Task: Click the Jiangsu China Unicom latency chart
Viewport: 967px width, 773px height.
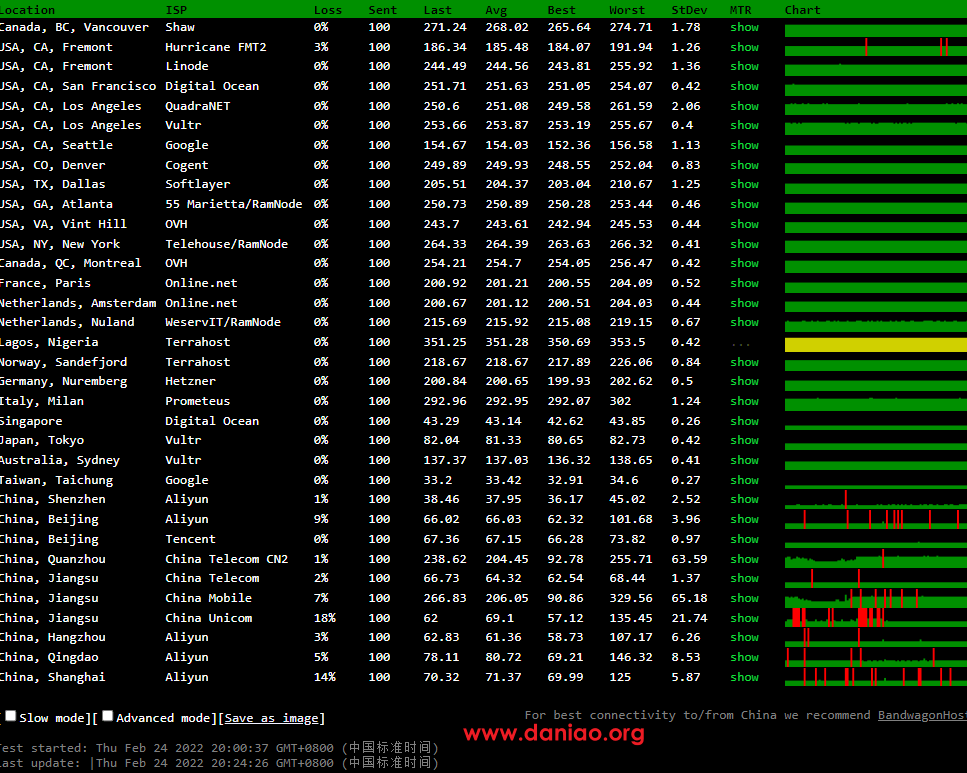Action: (x=876, y=618)
